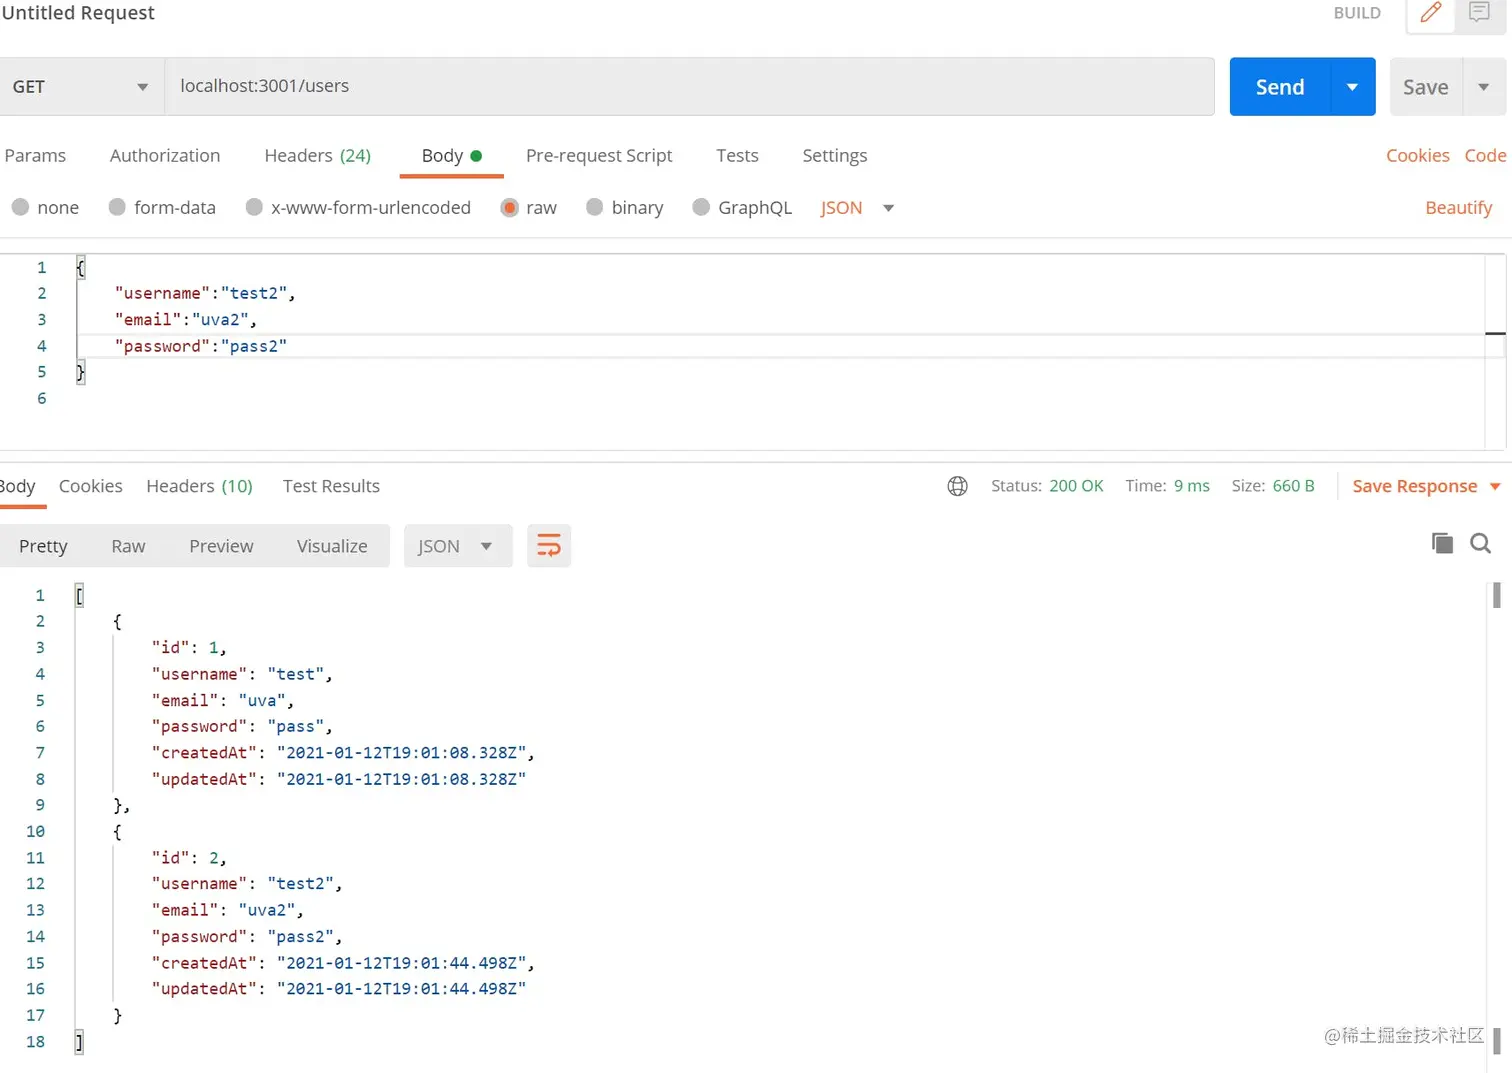Click updatedAt value 2021-01-12T19:01:08.328Z
The height and width of the screenshot is (1073, 1512).
point(401,779)
